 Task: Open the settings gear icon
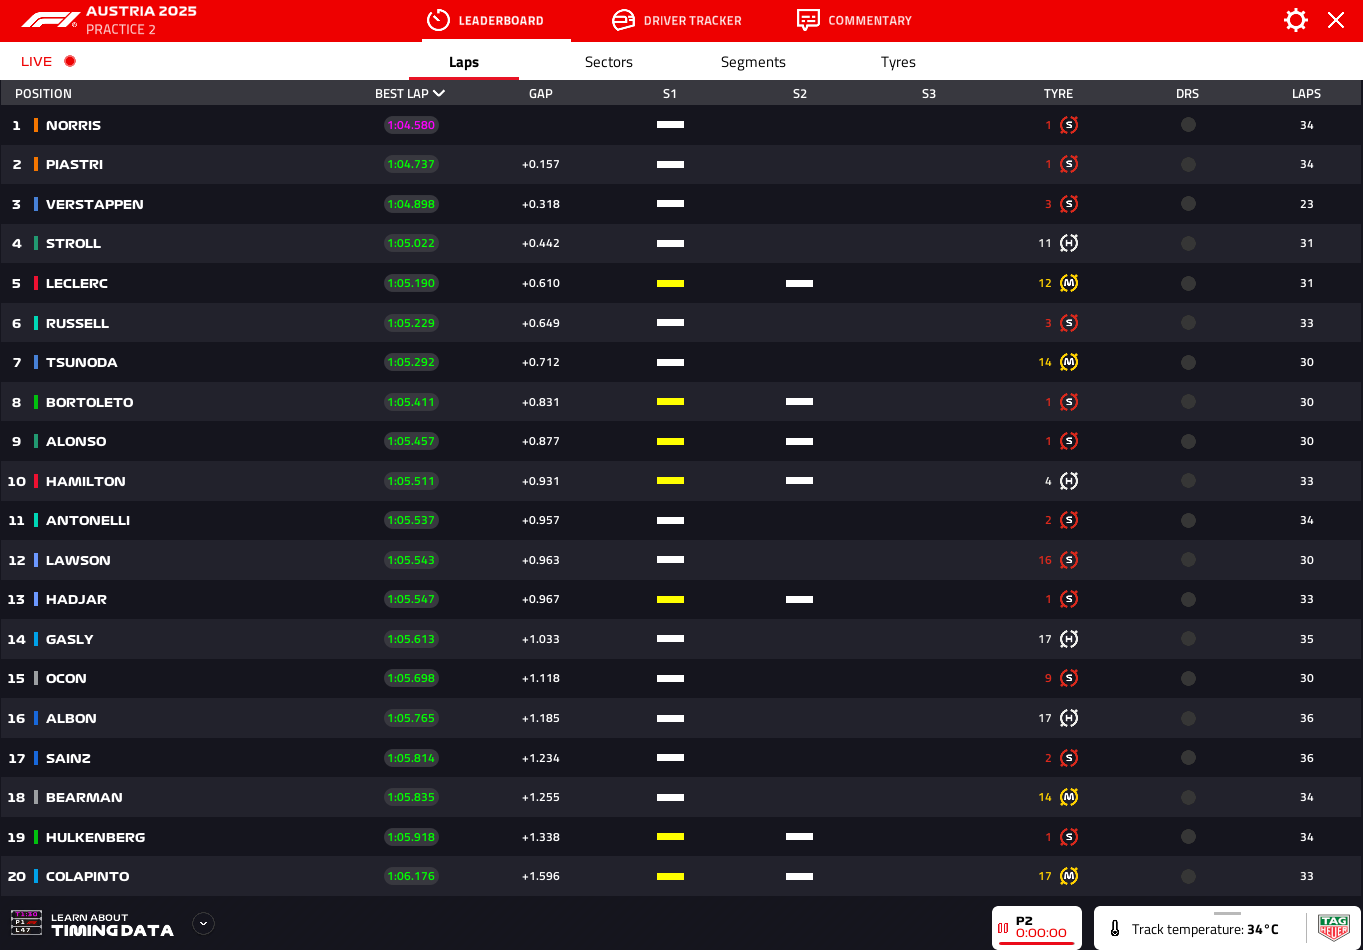coord(1296,20)
